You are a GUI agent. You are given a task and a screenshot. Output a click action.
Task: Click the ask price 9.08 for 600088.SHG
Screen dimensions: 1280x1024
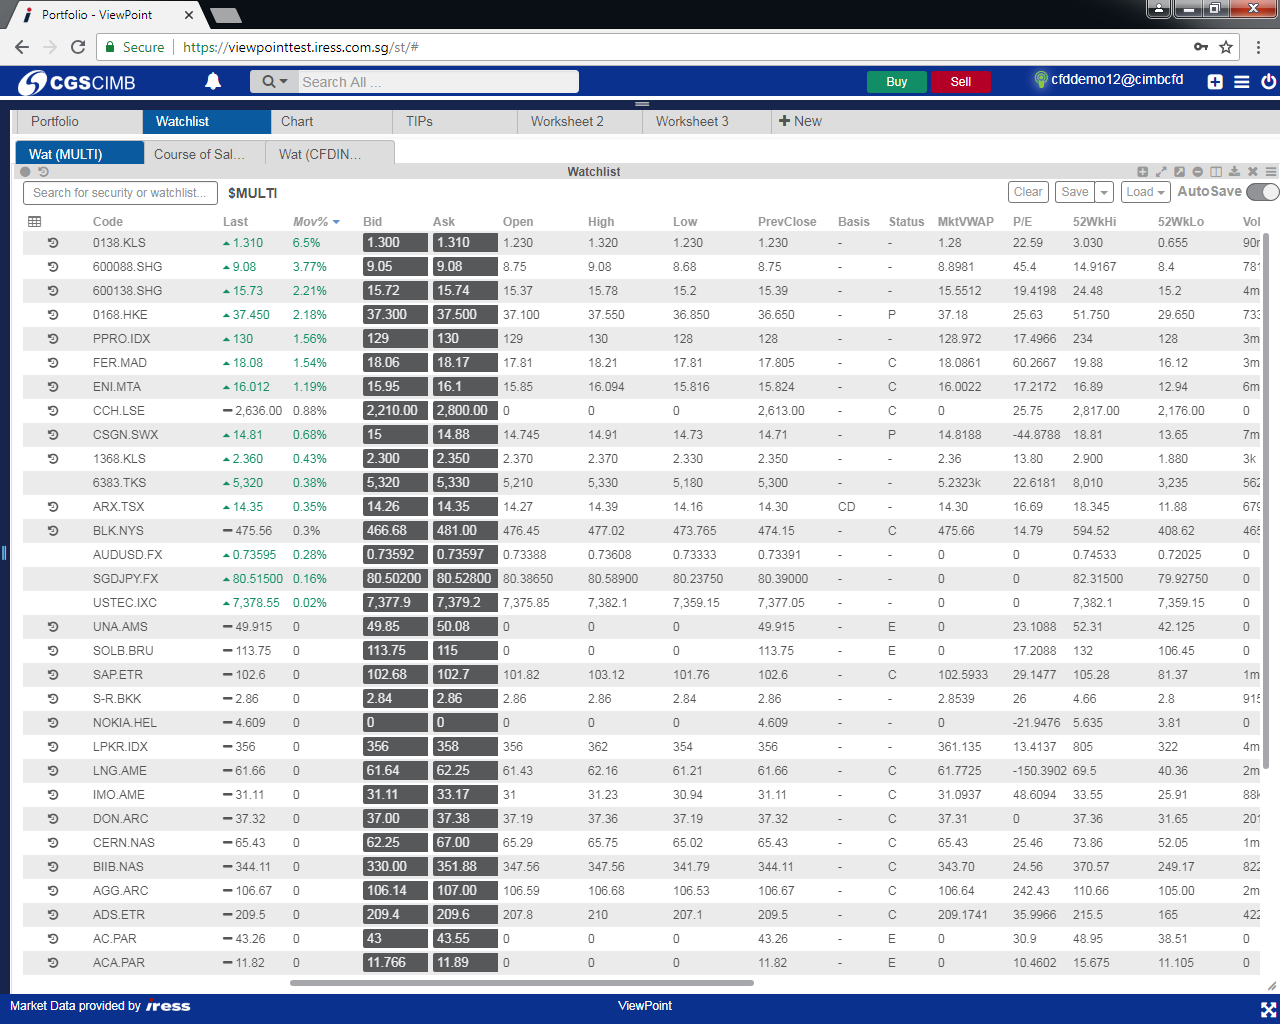(x=465, y=267)
